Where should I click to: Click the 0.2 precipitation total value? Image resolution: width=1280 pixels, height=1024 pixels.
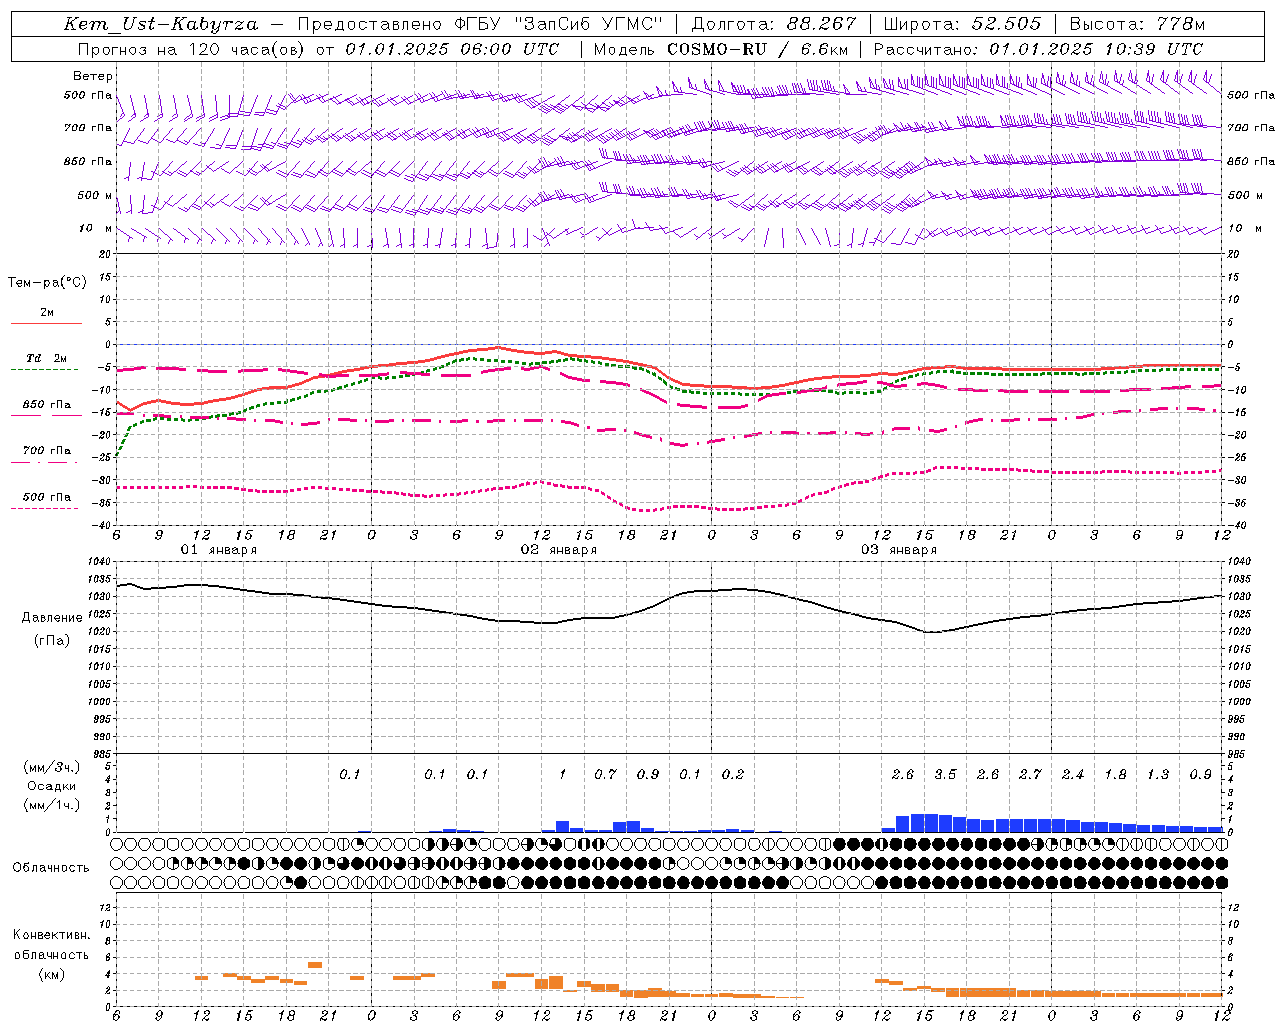coord(733,775)
